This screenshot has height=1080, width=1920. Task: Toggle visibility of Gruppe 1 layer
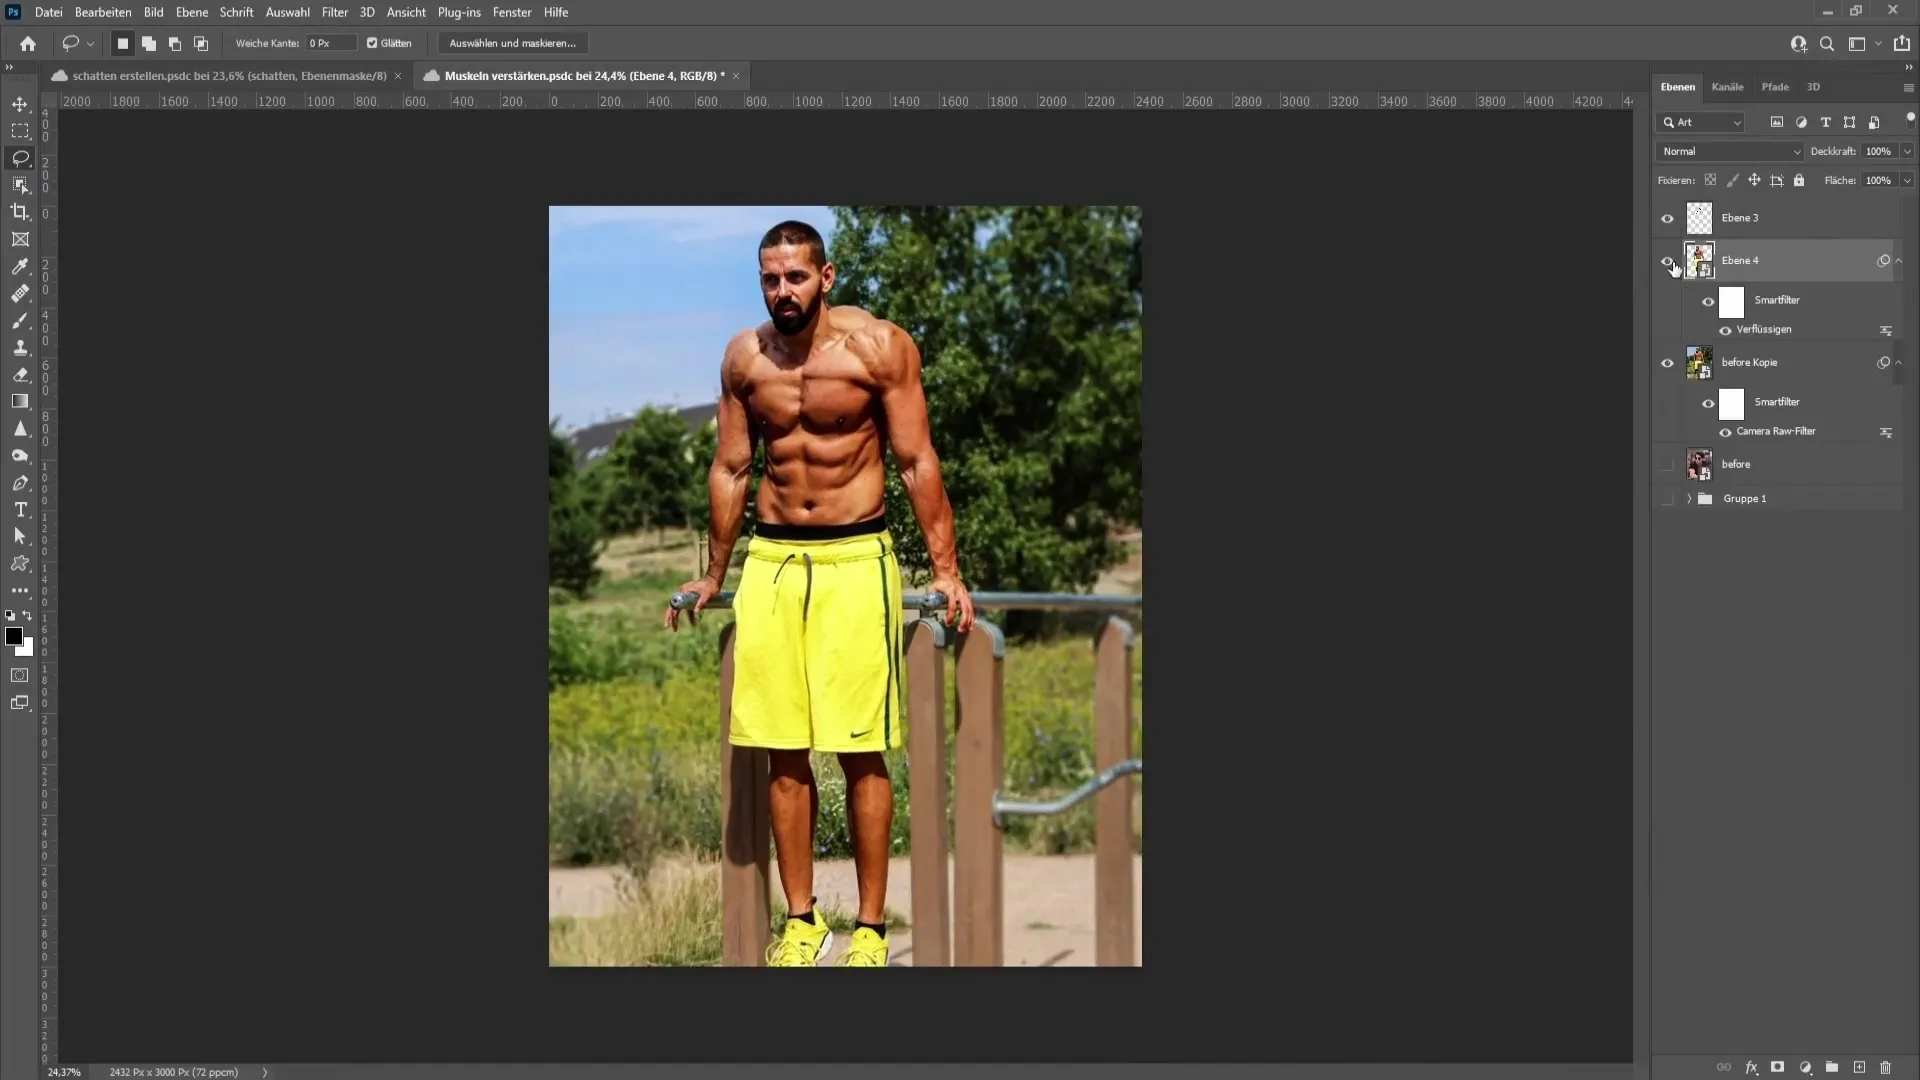(1667, 498)
